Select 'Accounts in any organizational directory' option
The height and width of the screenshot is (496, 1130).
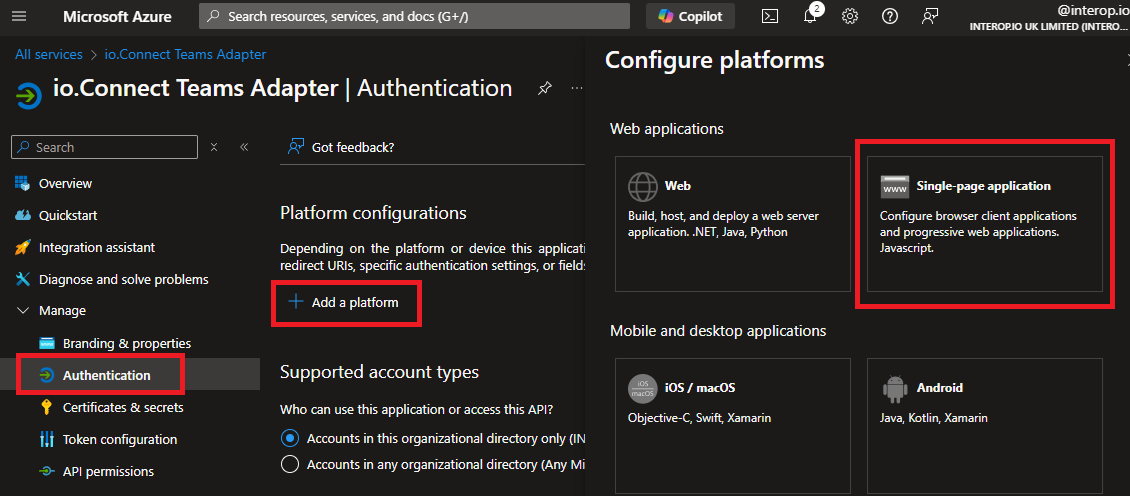pyautogui.click(x=290, y=464)
